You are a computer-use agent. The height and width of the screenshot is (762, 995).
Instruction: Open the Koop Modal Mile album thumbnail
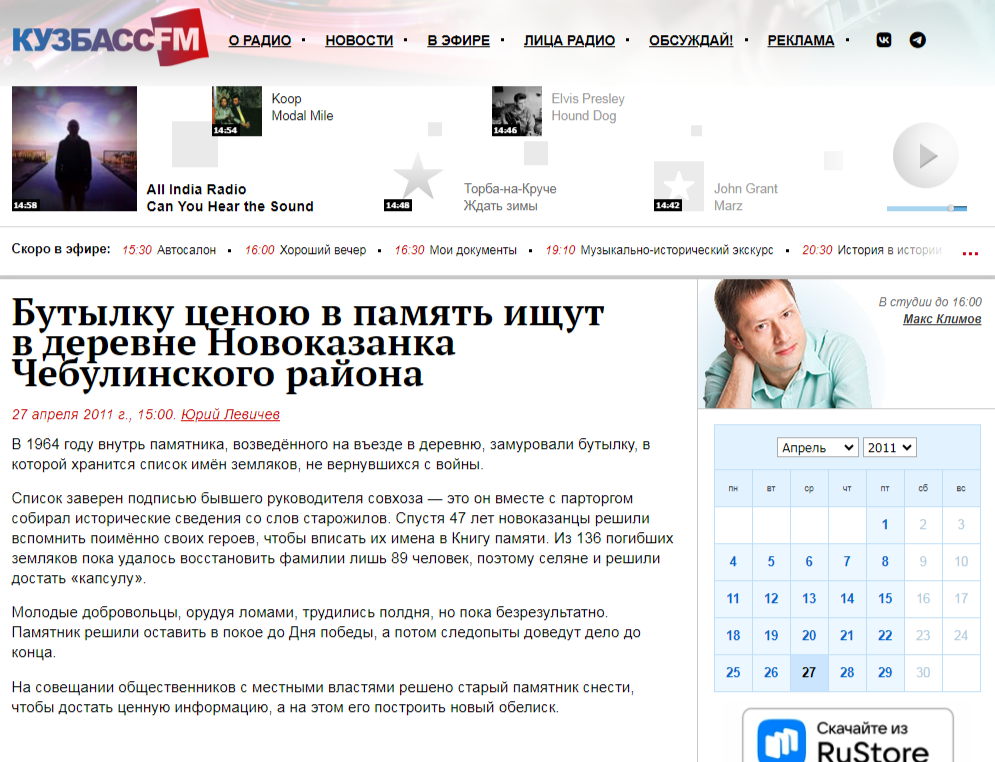tap(237, 111)
